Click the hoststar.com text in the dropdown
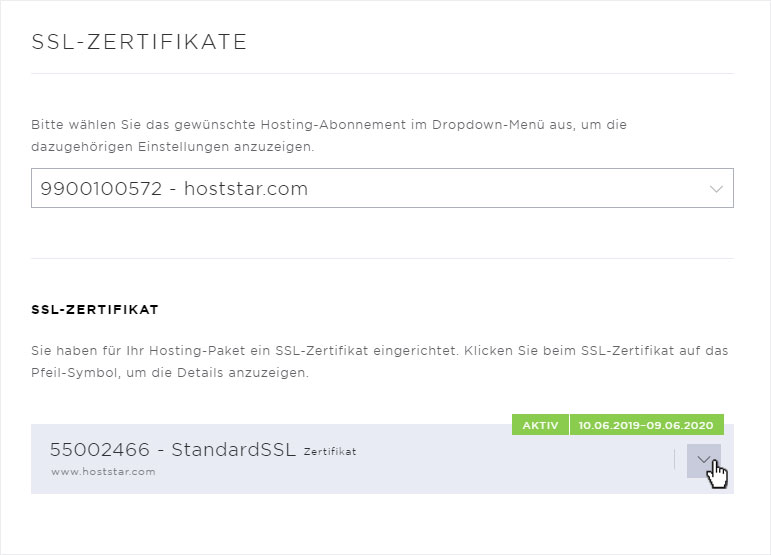Screen dimensions: 771x555 (x=246, y=189)
